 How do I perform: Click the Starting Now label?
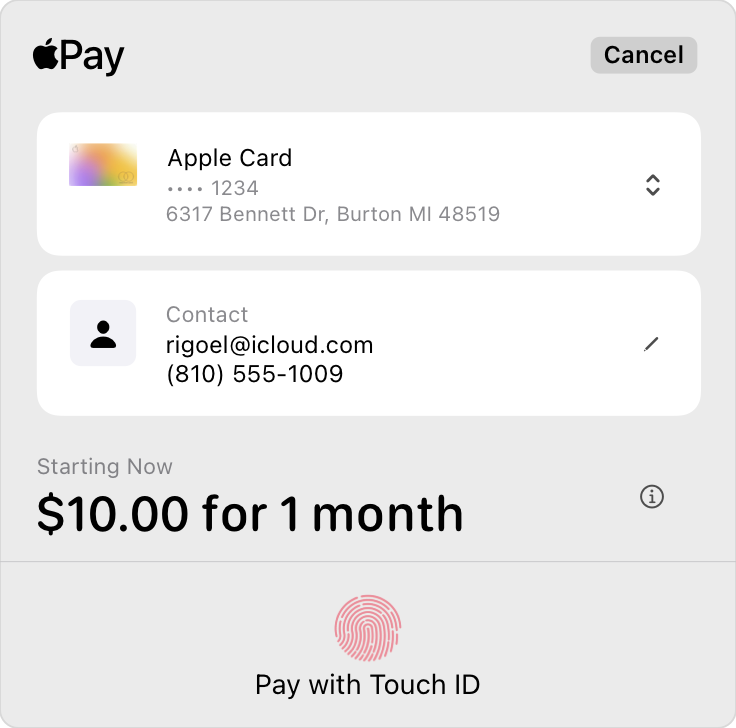pos(105,467)
